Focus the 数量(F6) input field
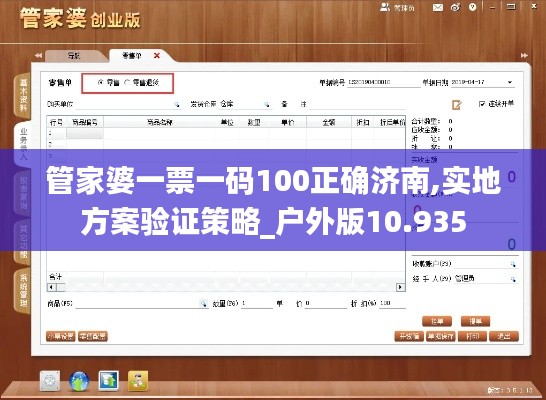Screen dimensions: 546x400 [x=257, y=304]
